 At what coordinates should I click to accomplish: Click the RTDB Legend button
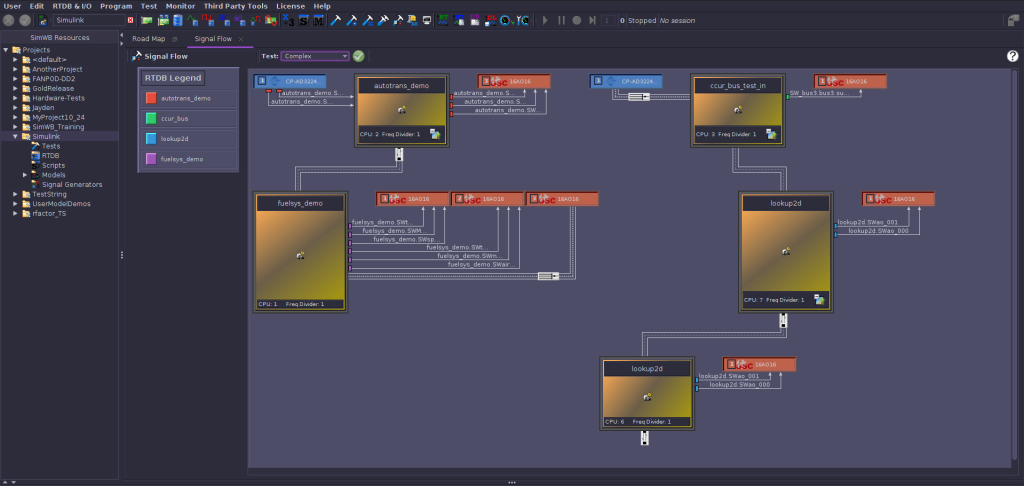point(172,78)
